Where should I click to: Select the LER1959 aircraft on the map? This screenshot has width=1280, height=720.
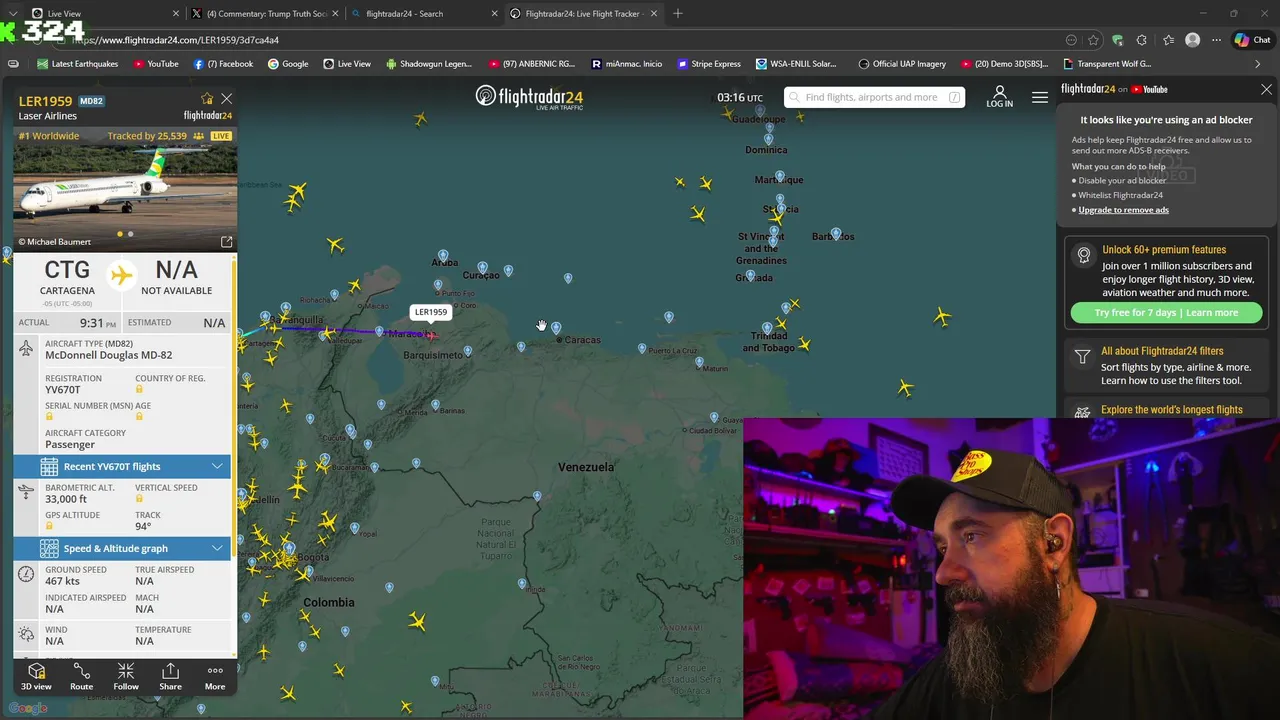430,335
